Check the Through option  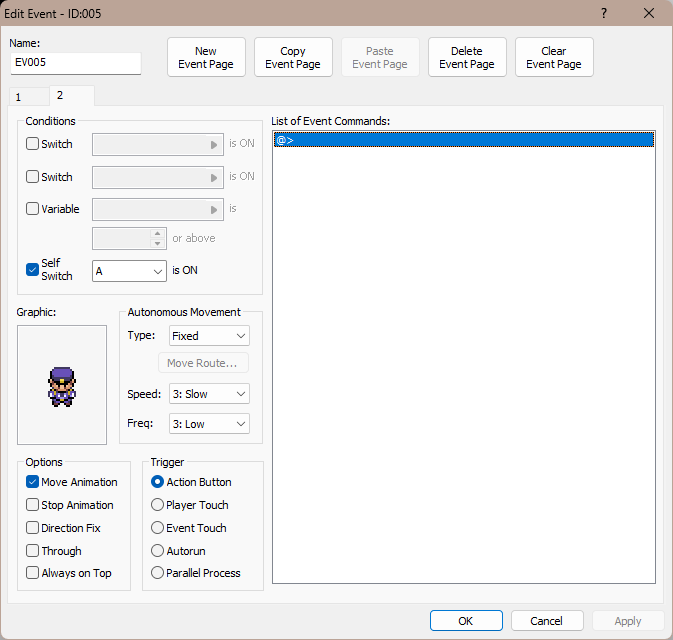tap(33, 550)
